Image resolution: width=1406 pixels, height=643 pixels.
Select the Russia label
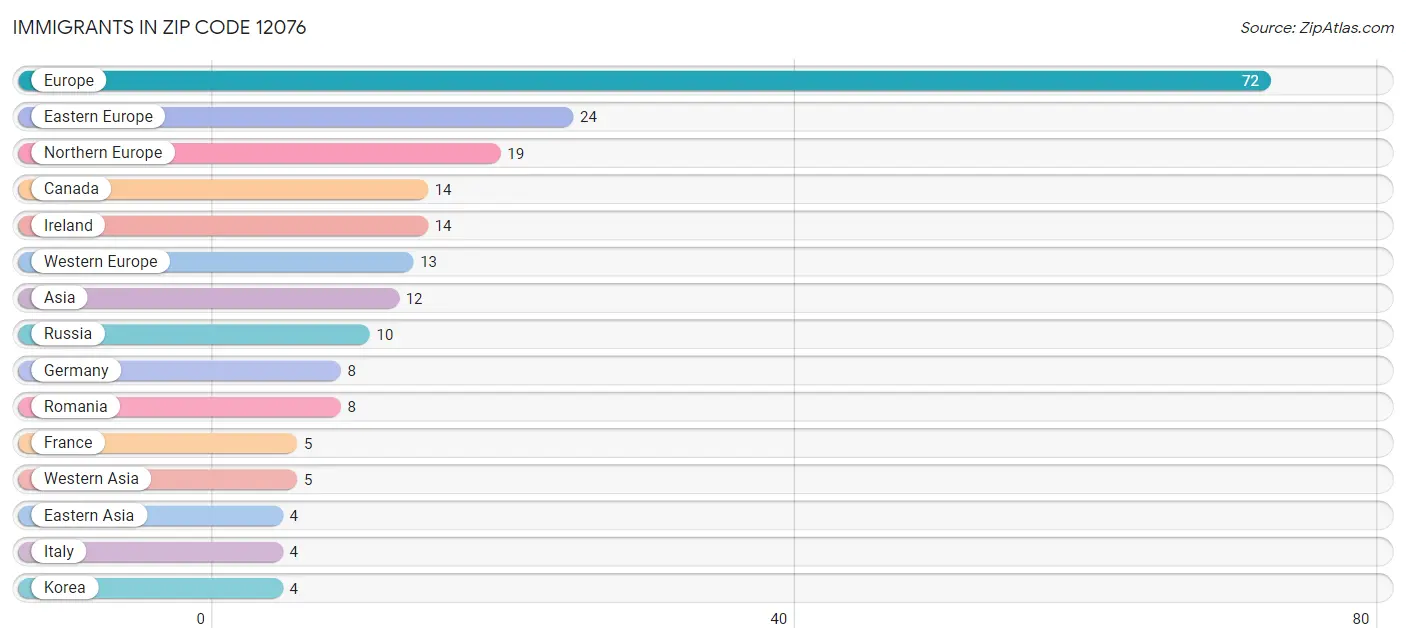click(x=68, y=334)
